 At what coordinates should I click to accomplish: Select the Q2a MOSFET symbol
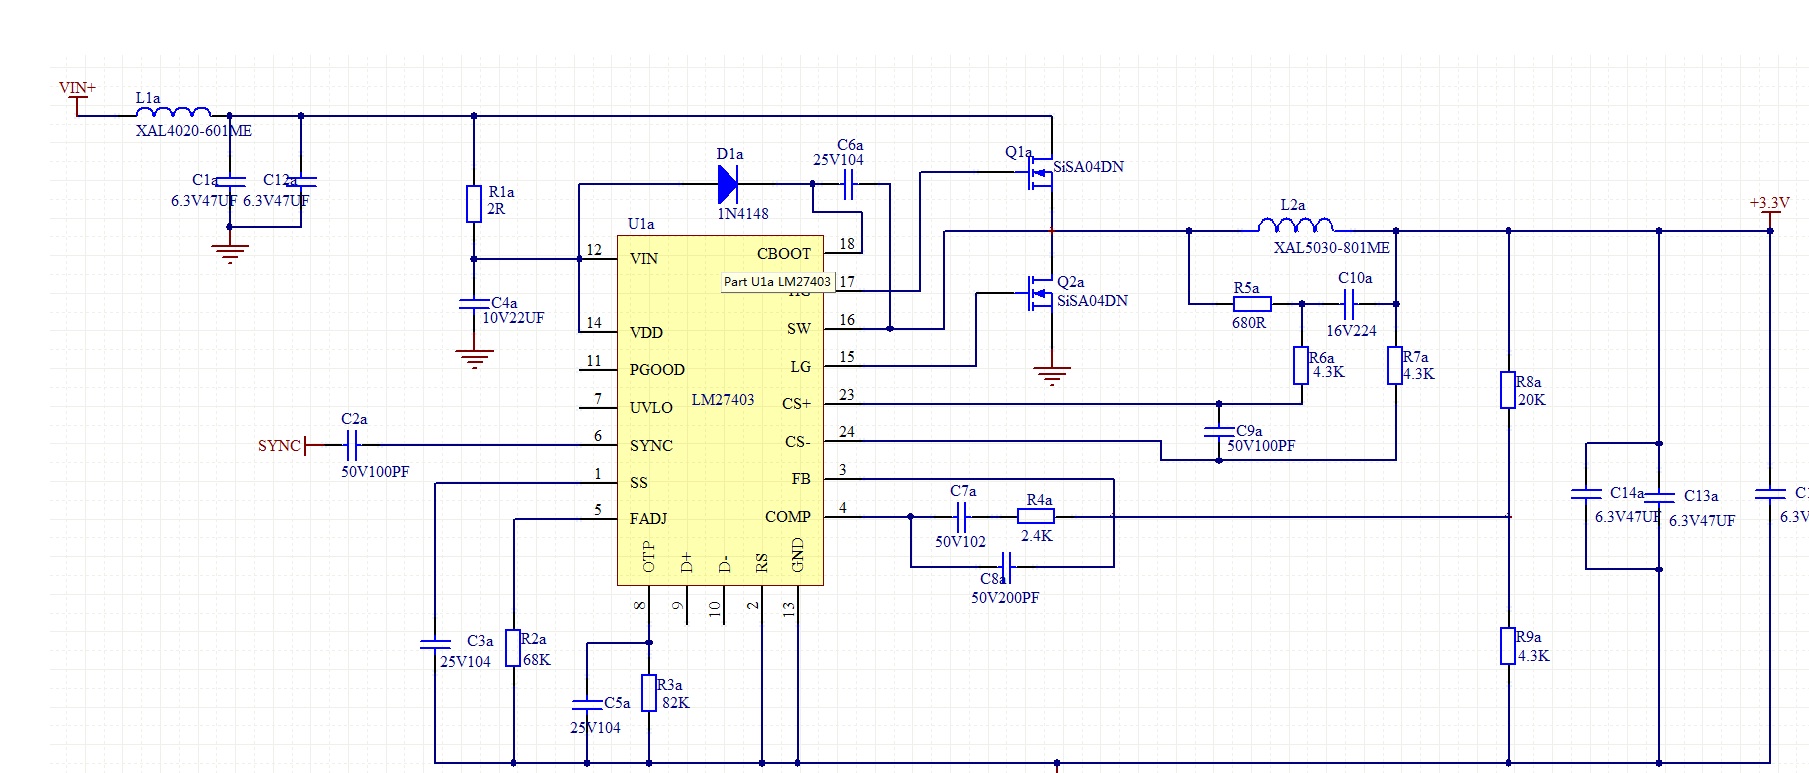coord(1040,293)
